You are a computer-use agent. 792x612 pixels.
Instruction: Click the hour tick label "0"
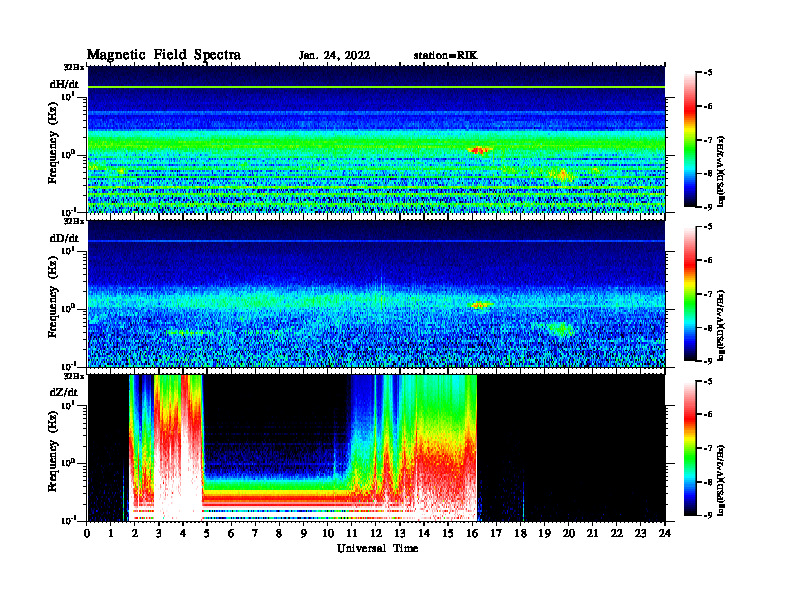(87, 533)
